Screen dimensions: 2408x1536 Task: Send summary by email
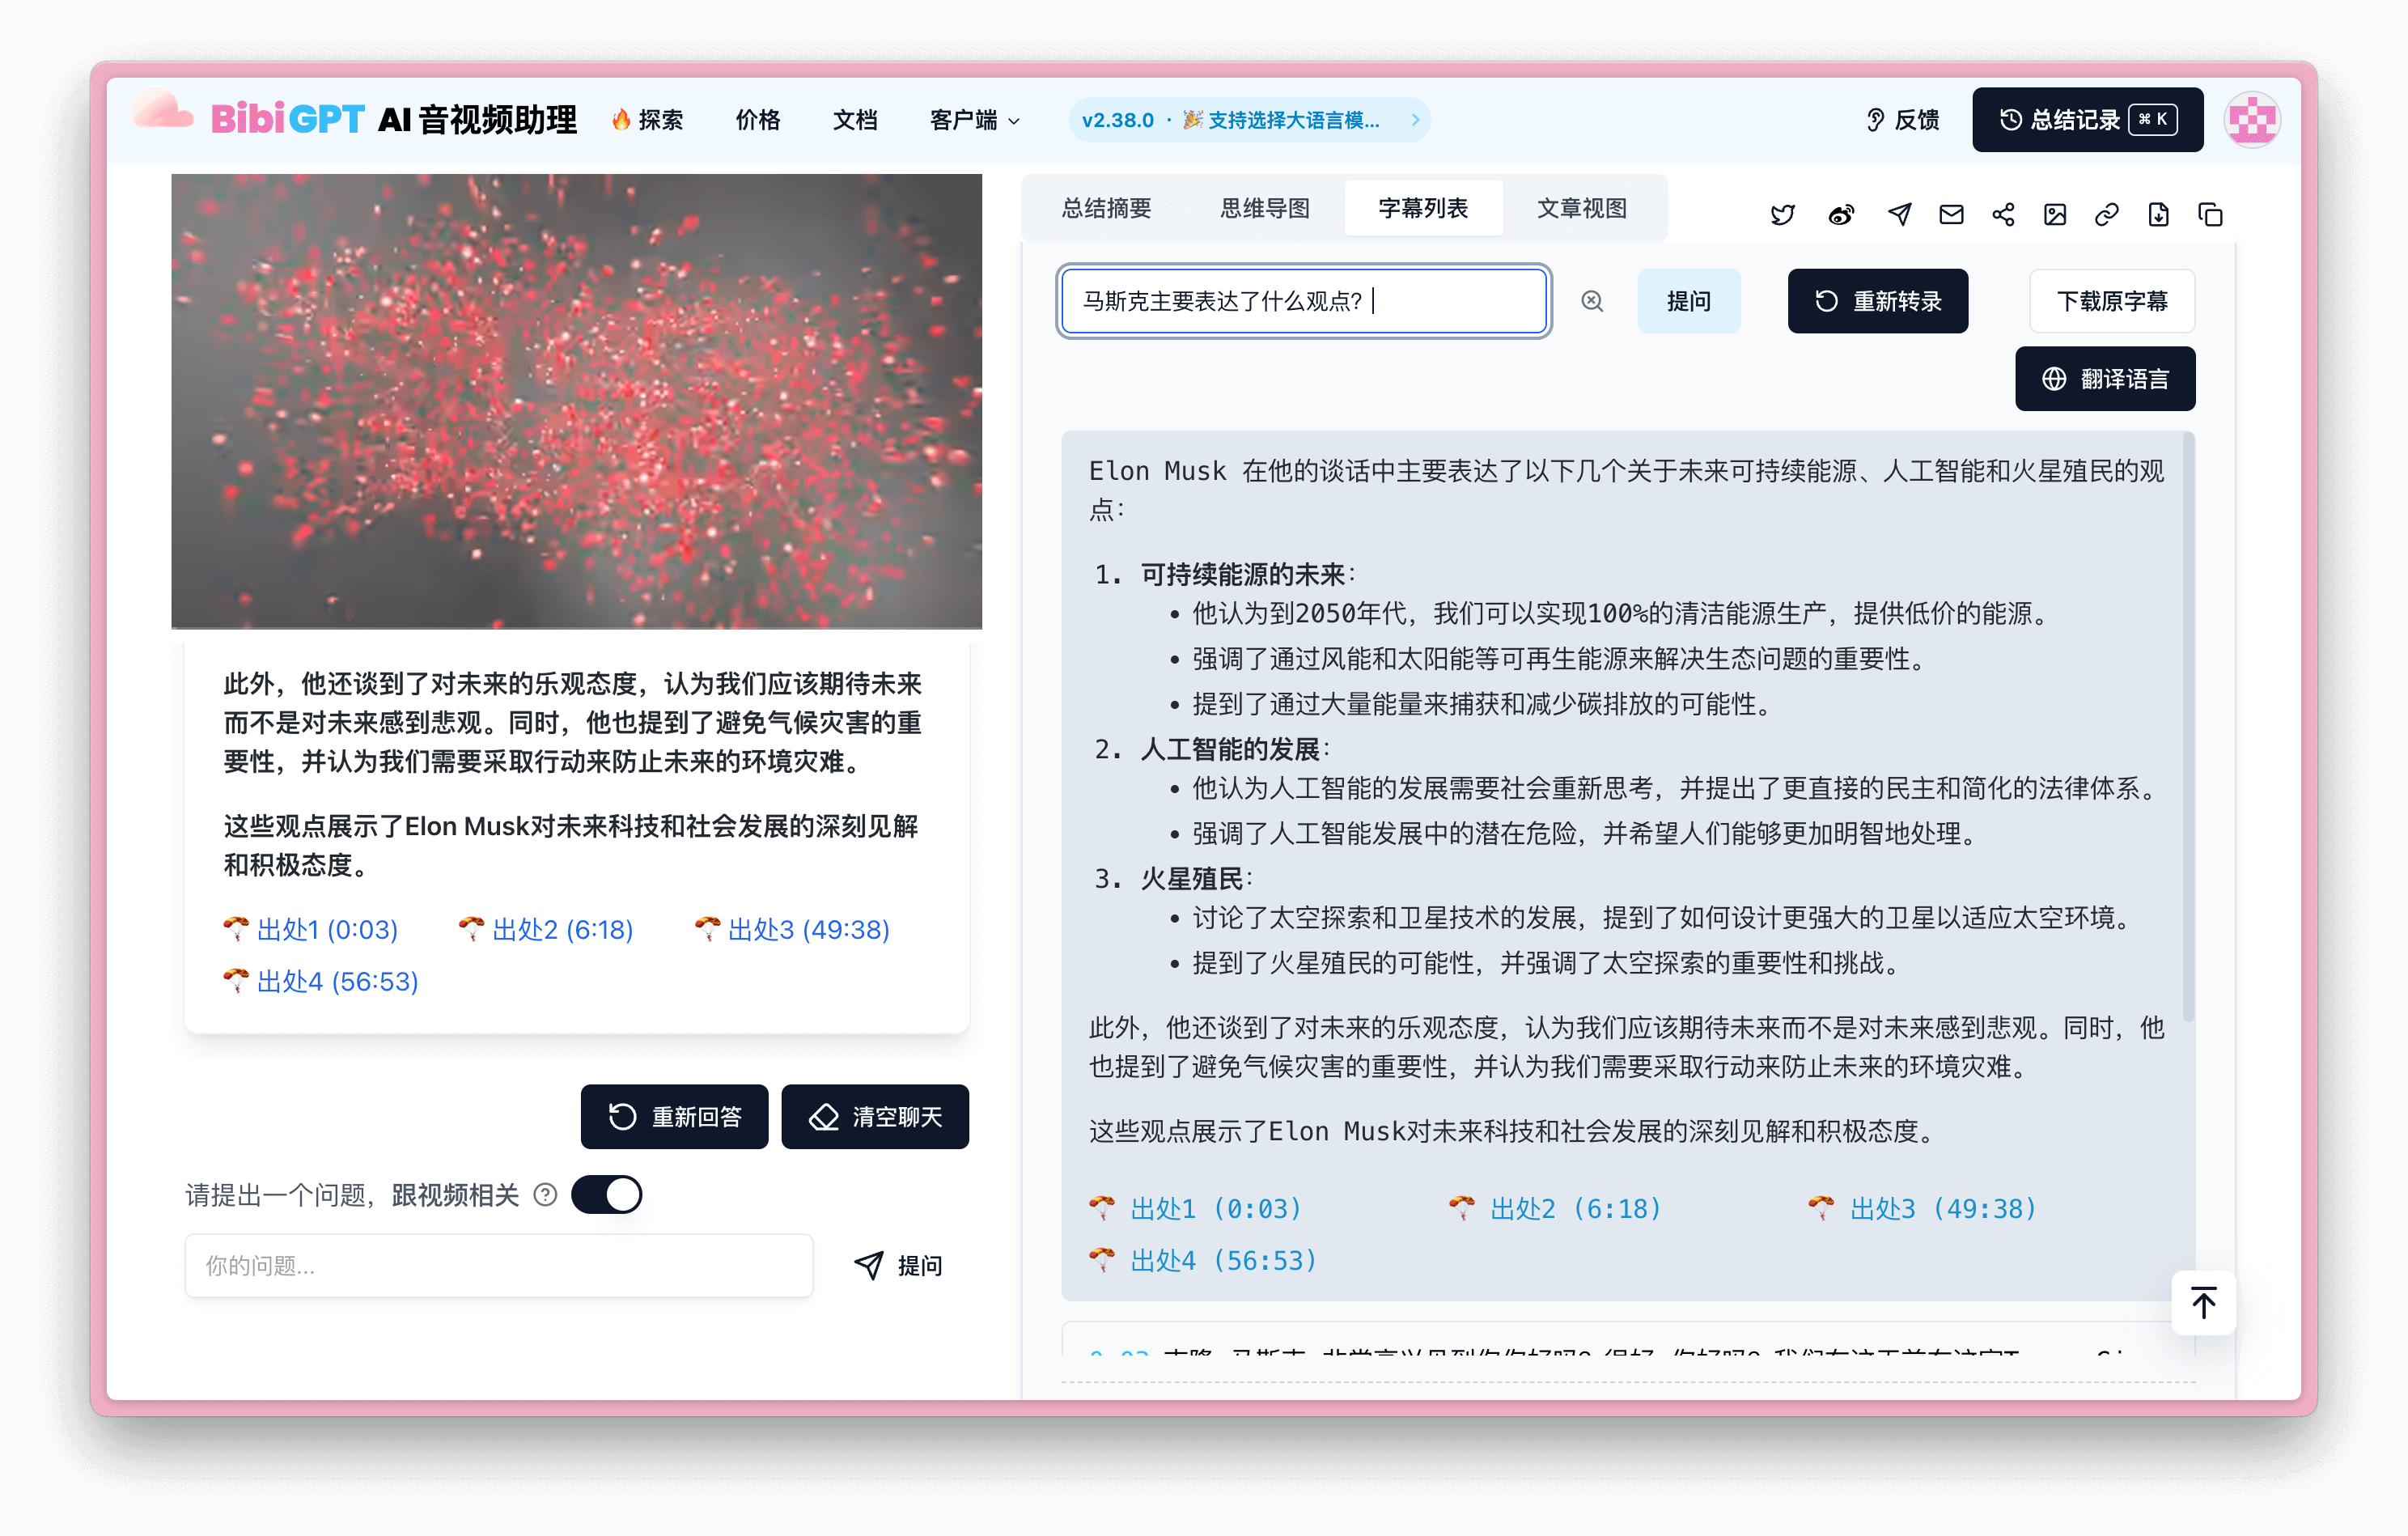[x=1951, y=215]
